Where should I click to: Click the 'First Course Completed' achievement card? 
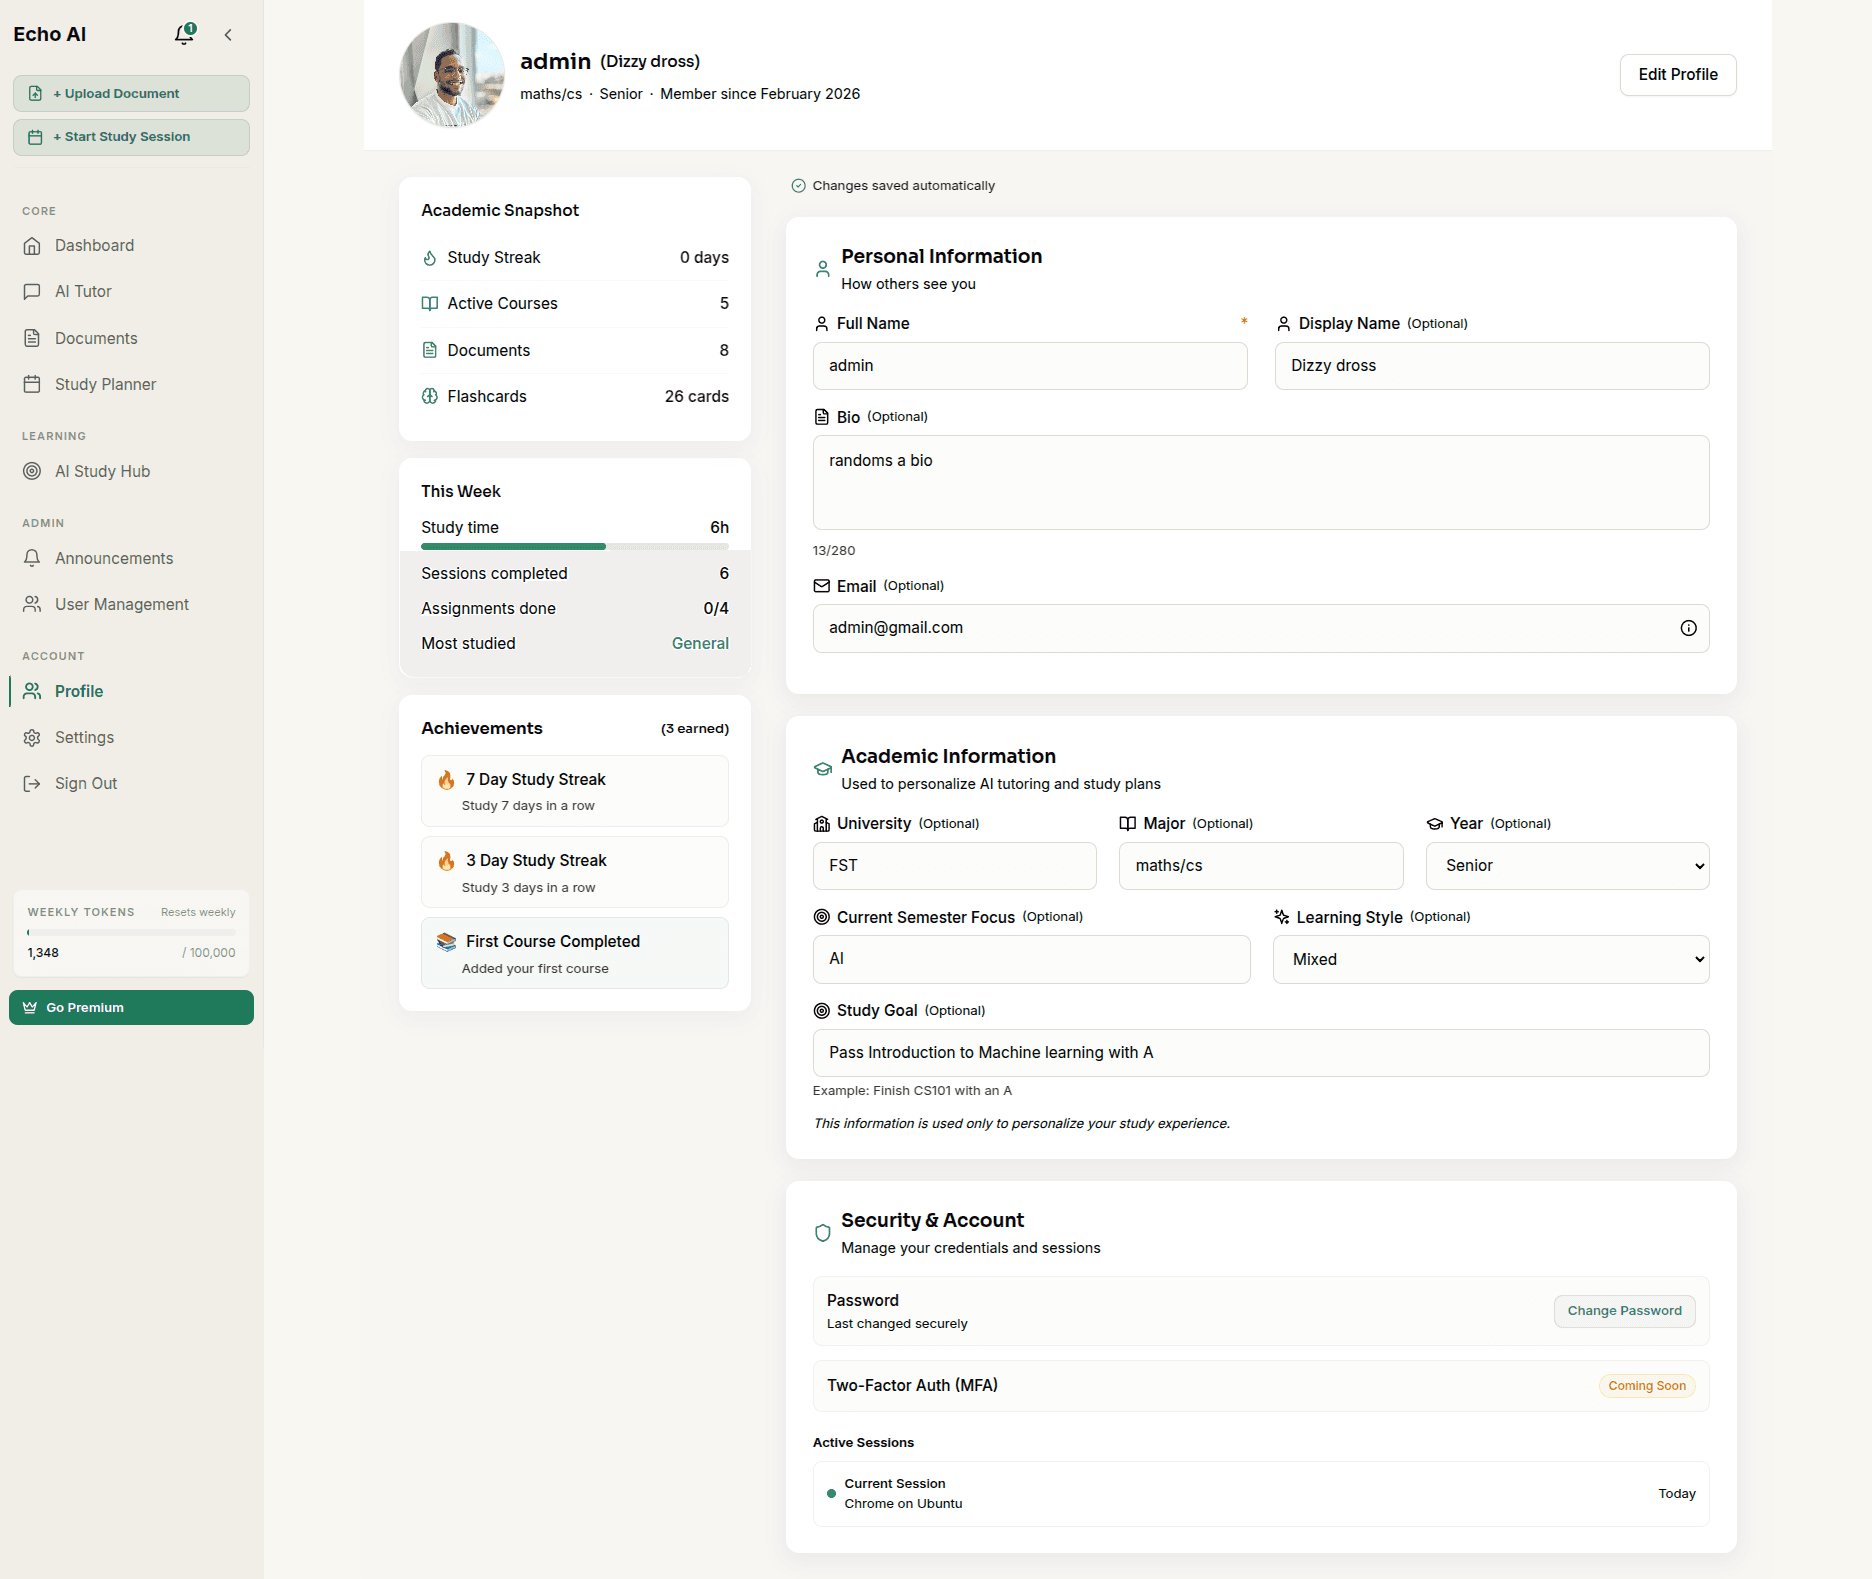point(574,953)
